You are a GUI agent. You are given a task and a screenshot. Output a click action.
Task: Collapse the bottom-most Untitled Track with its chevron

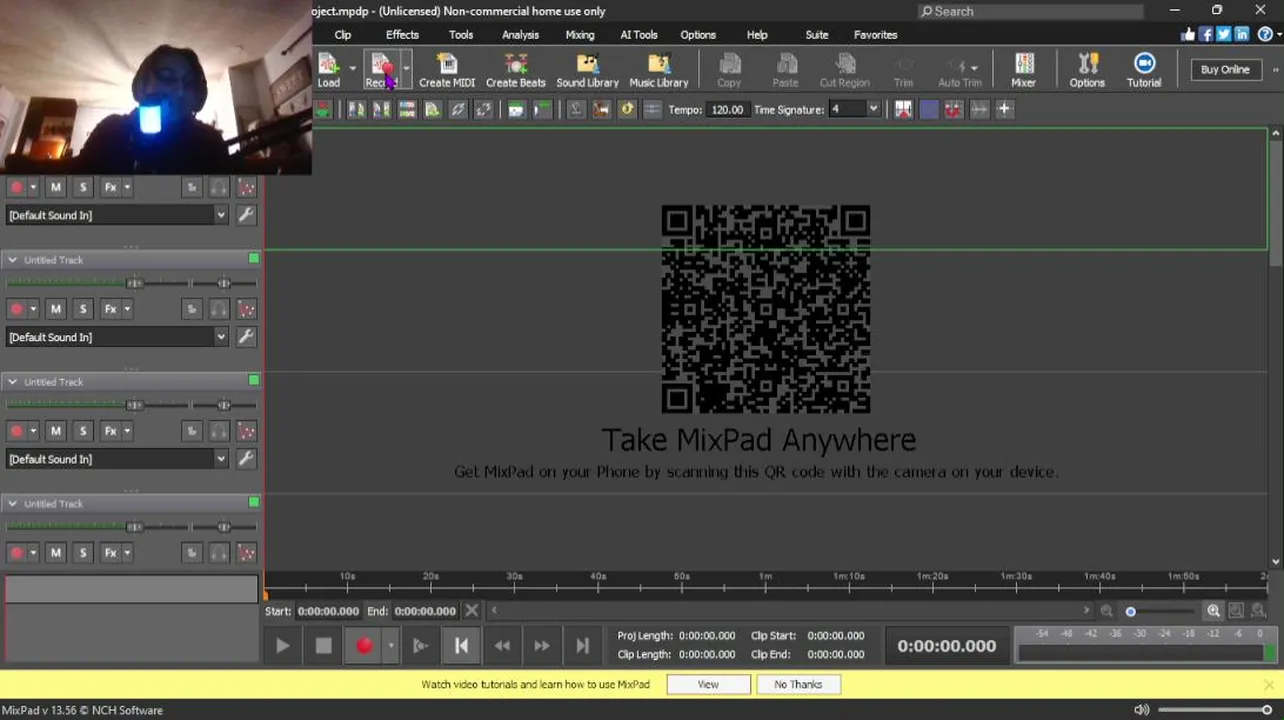point(12,503)
